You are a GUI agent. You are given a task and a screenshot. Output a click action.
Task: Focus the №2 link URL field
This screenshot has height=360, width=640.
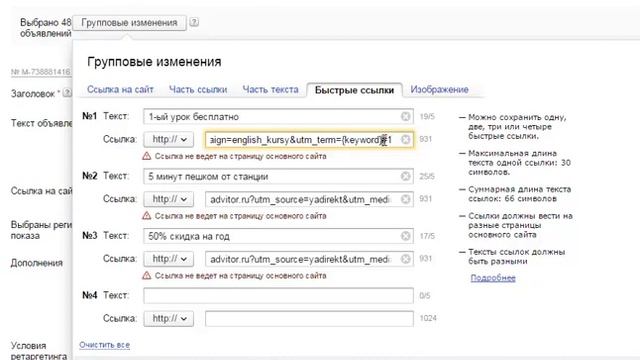click(309, 199)
